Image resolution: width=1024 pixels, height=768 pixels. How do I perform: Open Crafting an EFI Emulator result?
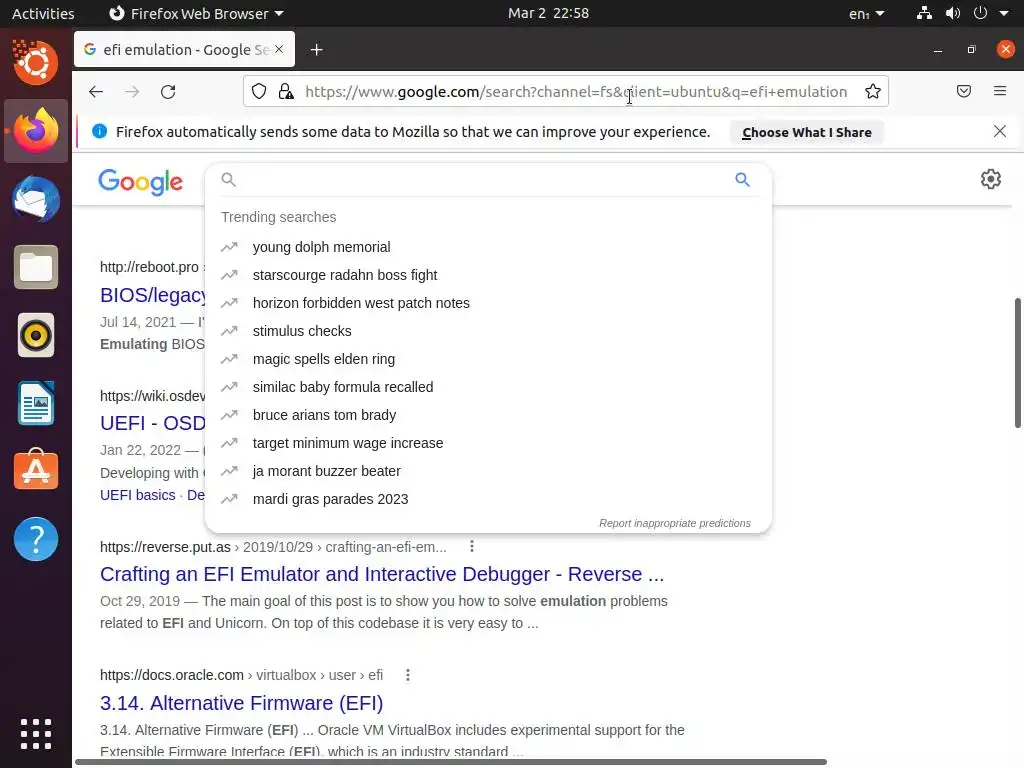tap(382, 574)
